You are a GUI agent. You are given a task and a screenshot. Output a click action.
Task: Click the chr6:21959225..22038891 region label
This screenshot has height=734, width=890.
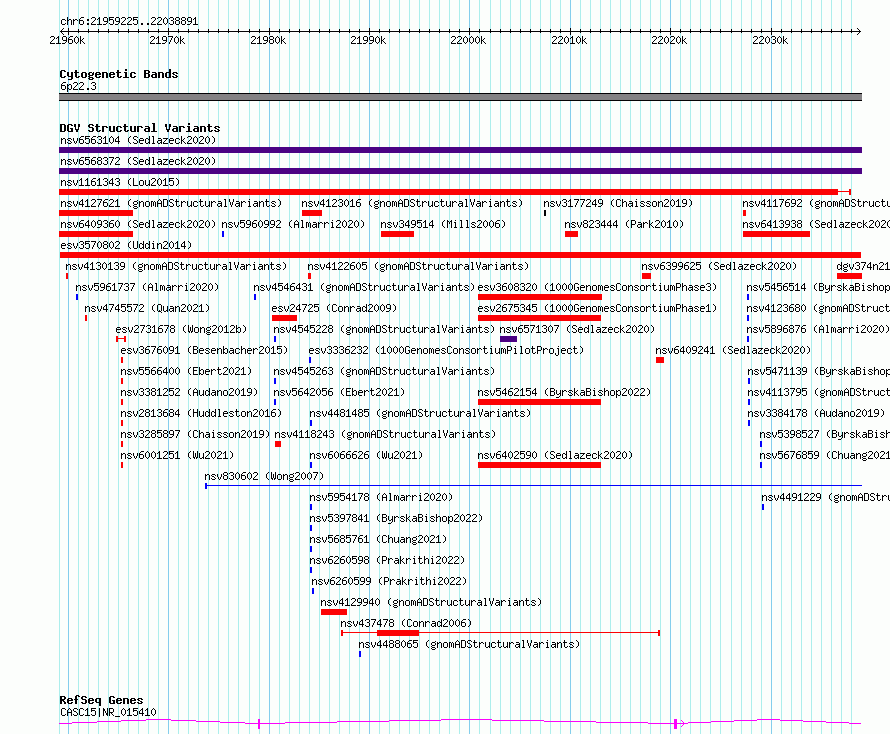click(129, 22)
